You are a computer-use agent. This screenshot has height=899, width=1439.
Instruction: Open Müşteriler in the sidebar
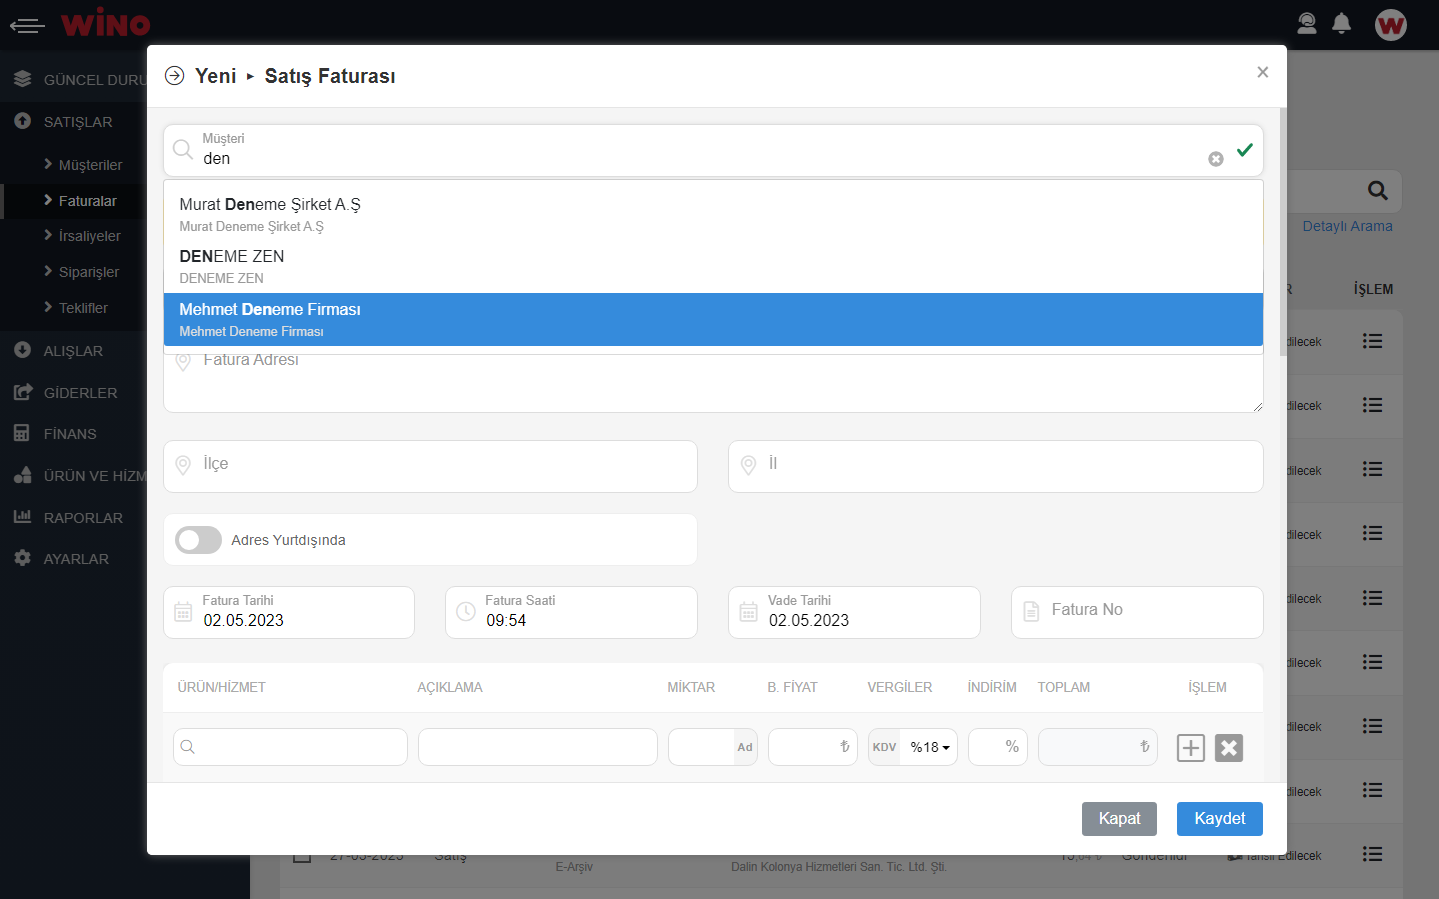[x=90, y=165]
